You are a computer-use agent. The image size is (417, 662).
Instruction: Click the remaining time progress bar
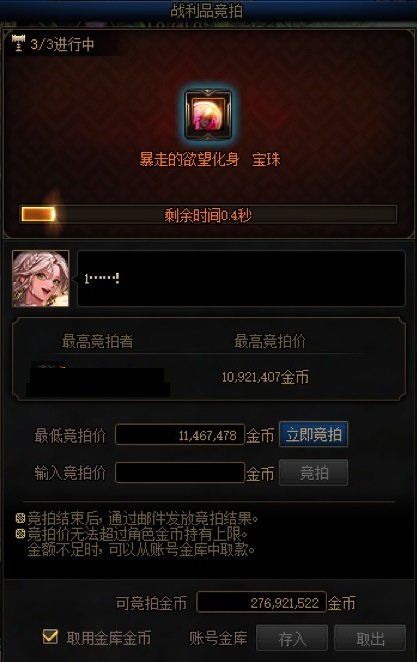coord(208,214)
